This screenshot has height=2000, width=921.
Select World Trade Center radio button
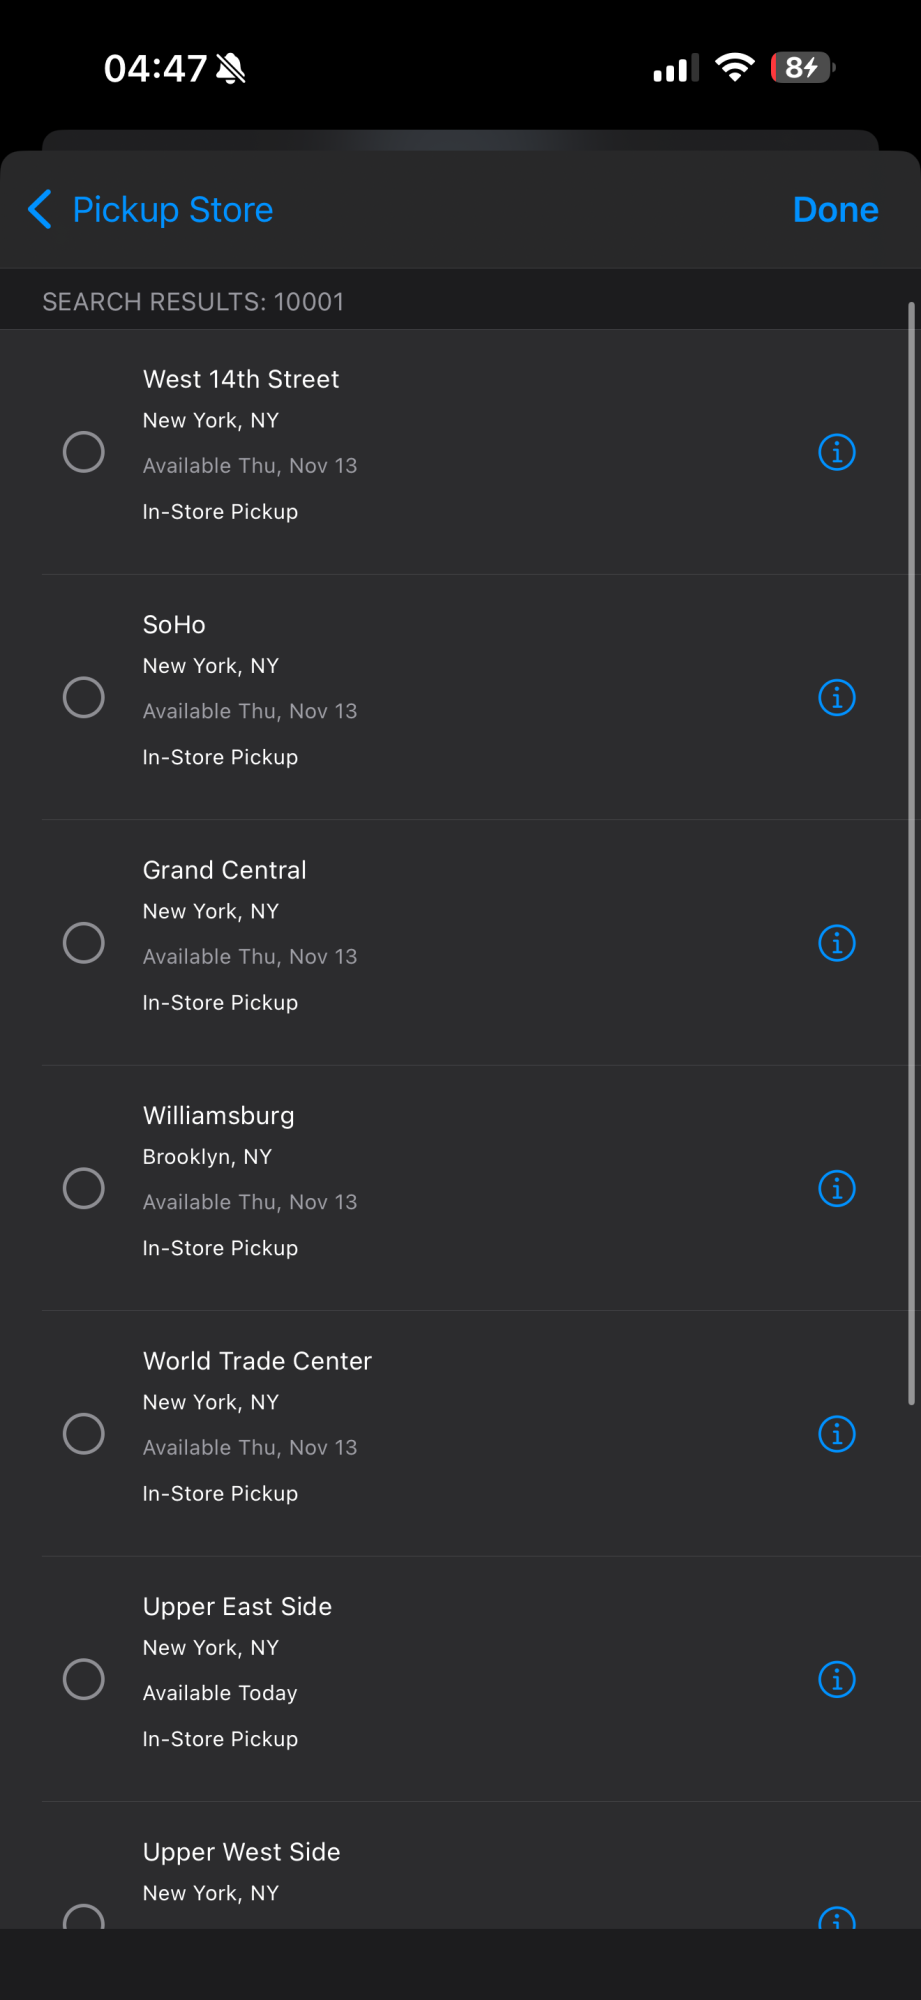pyautogui.click(x=84, y=1434)
